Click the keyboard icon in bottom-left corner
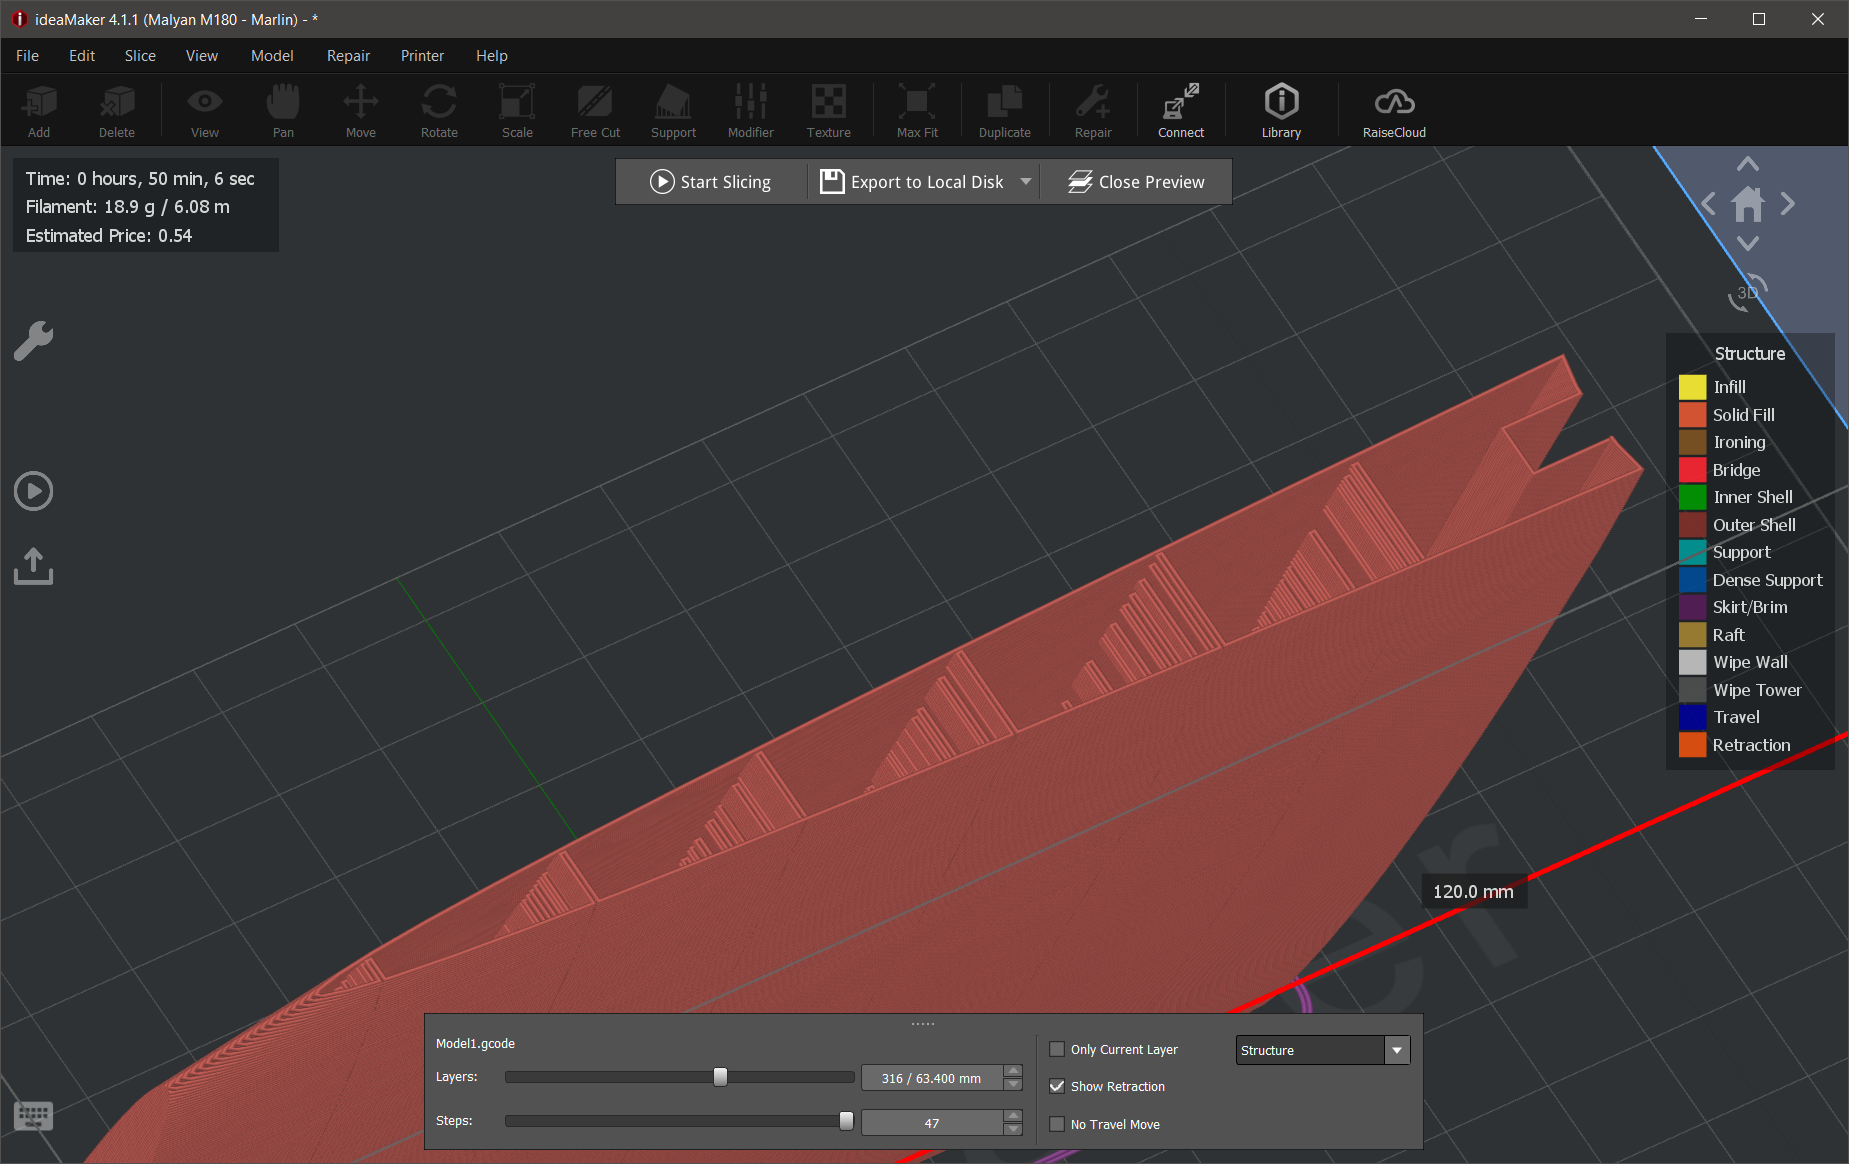Viewport: 1849px width, 1164px height. coord(33,1115)
